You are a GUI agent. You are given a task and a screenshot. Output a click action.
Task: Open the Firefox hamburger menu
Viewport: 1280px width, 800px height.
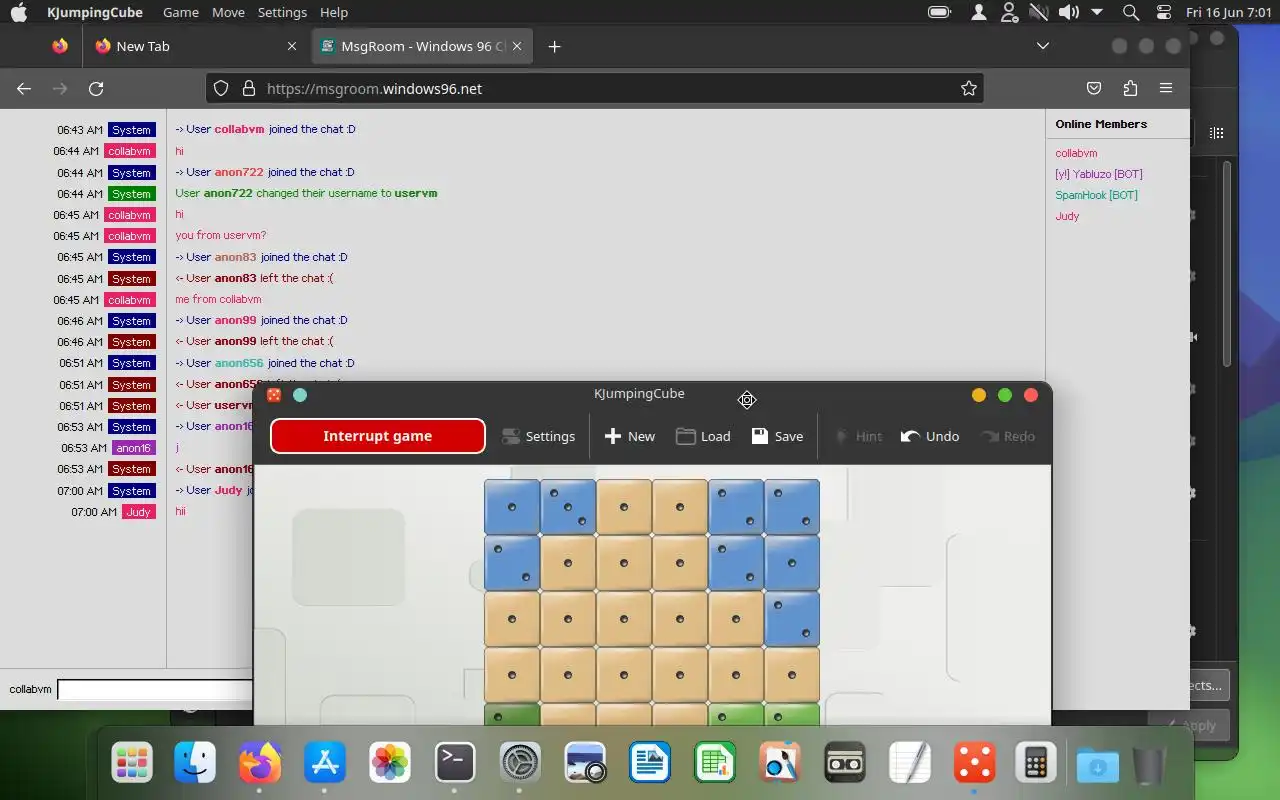click(1166, 88)
